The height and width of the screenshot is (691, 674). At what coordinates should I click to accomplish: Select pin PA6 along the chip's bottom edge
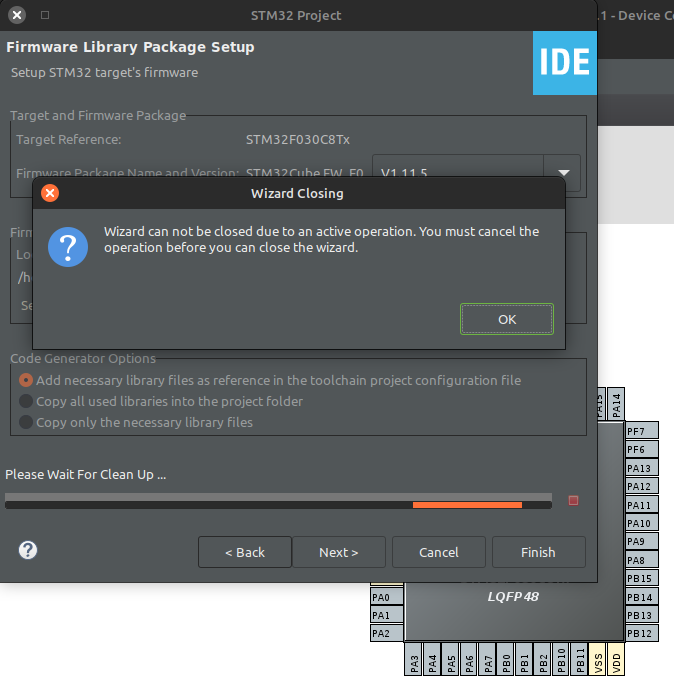point(469,659)
